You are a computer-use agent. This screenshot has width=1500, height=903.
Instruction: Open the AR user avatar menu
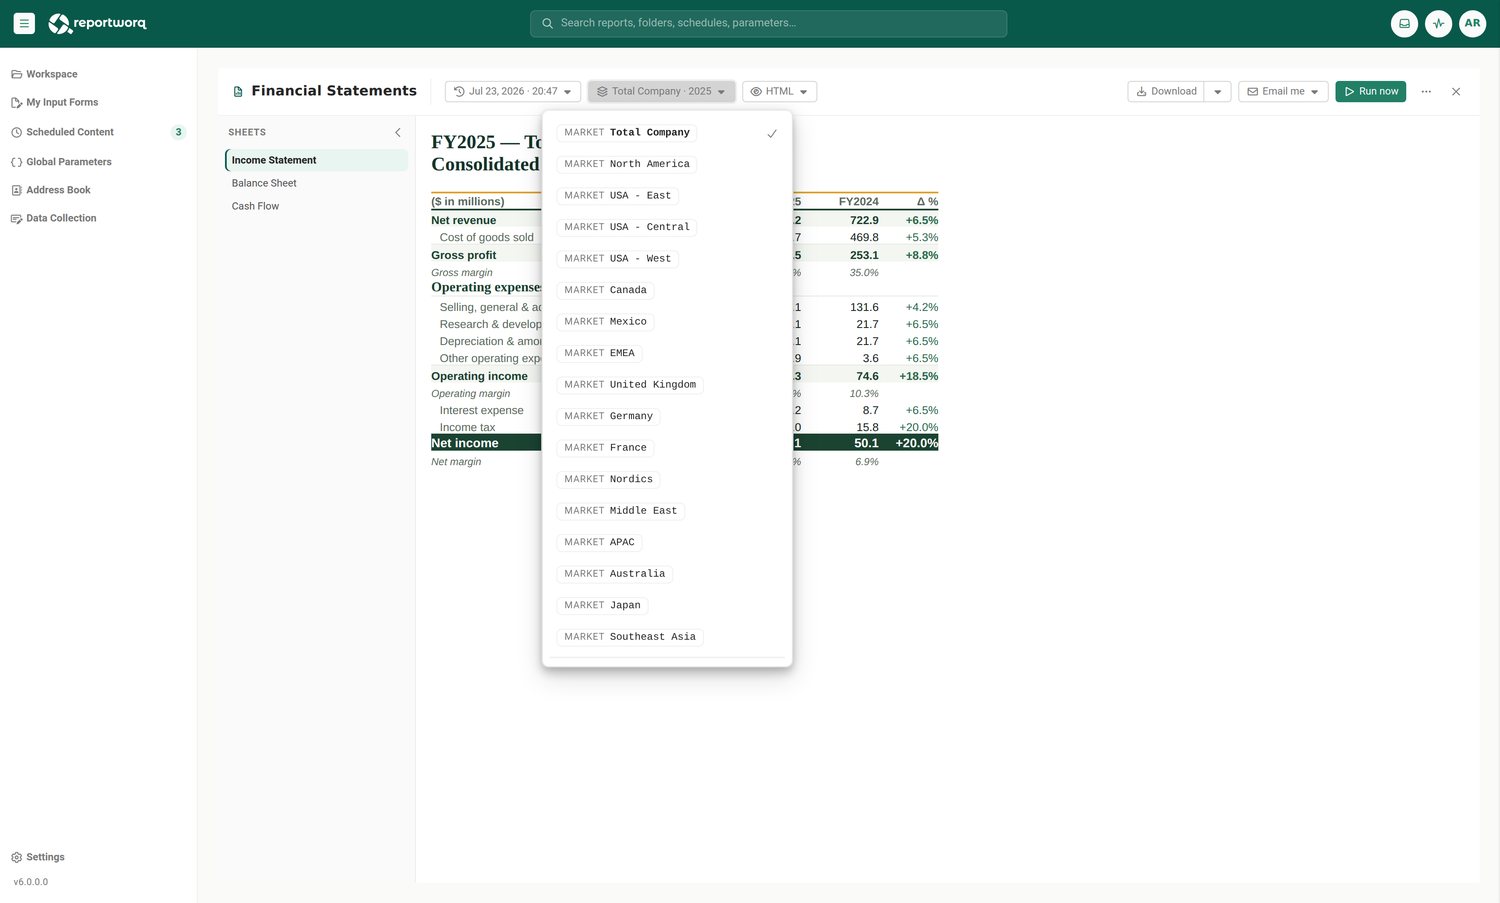point(1472,23)
